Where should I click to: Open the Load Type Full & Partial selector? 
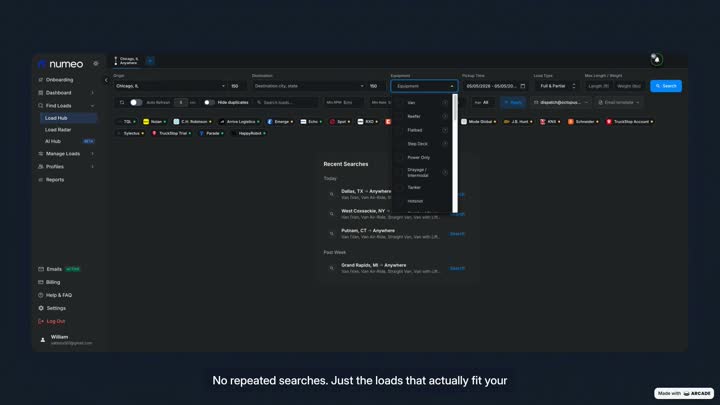[557, 86]
